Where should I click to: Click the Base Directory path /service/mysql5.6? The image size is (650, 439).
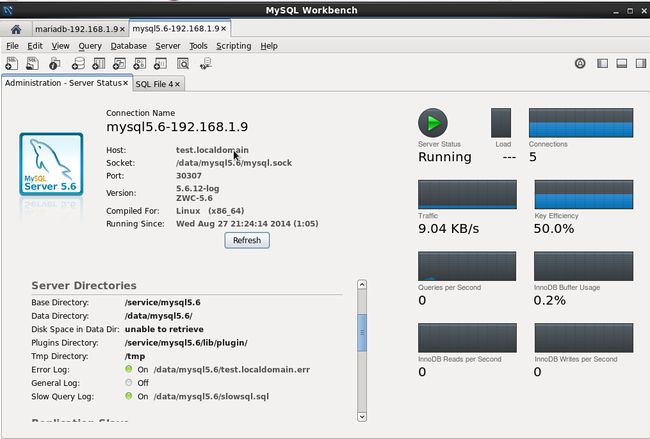pyautogui.click(x=162, y=302)
